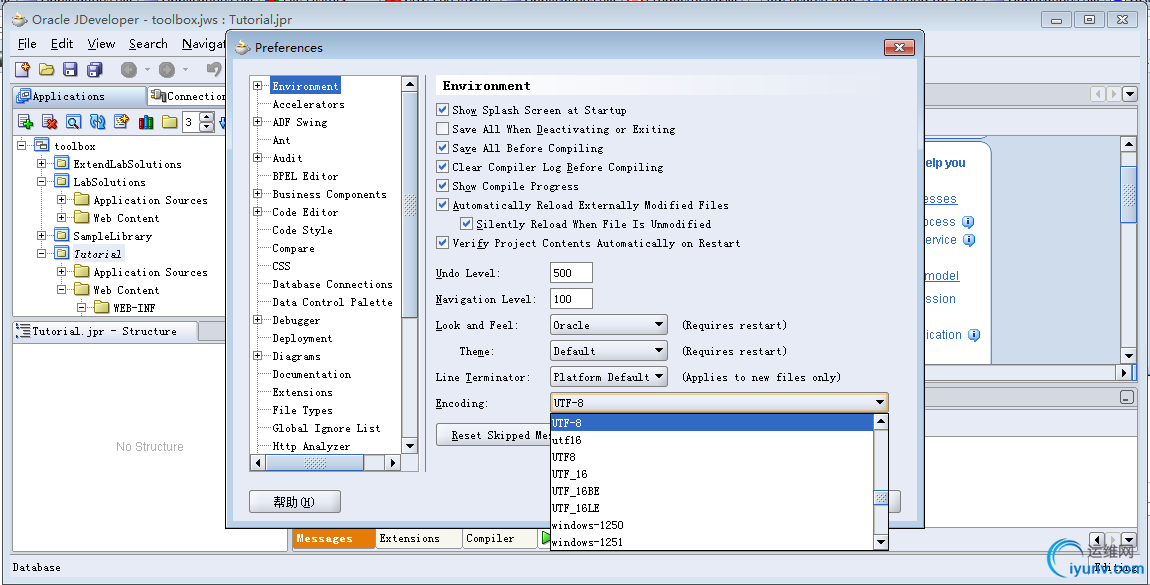Choose UTF_16BE from encoding list
The width and height of the screenshot is (1150, 585).
click(712, 491)
